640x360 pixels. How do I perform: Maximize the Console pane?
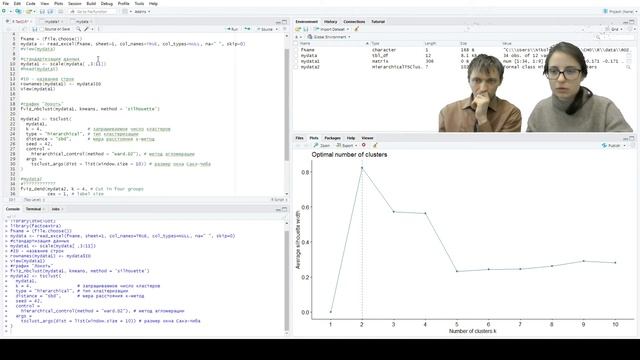click(284, 209)
